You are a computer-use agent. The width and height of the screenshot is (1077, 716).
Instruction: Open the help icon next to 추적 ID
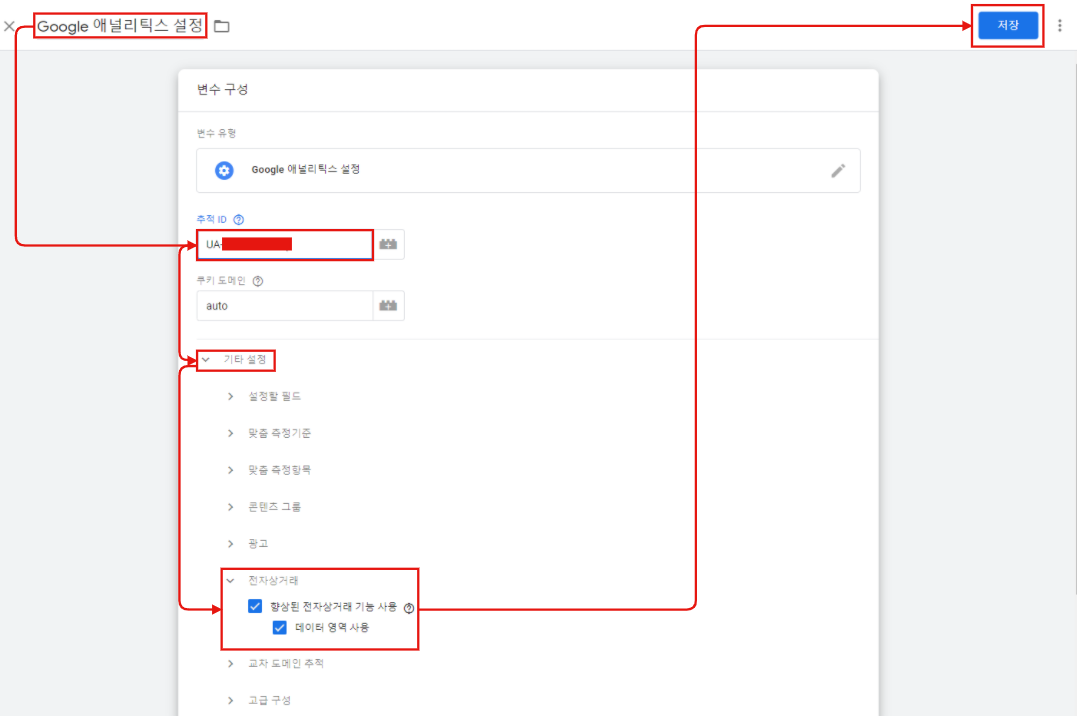point(238,220)
